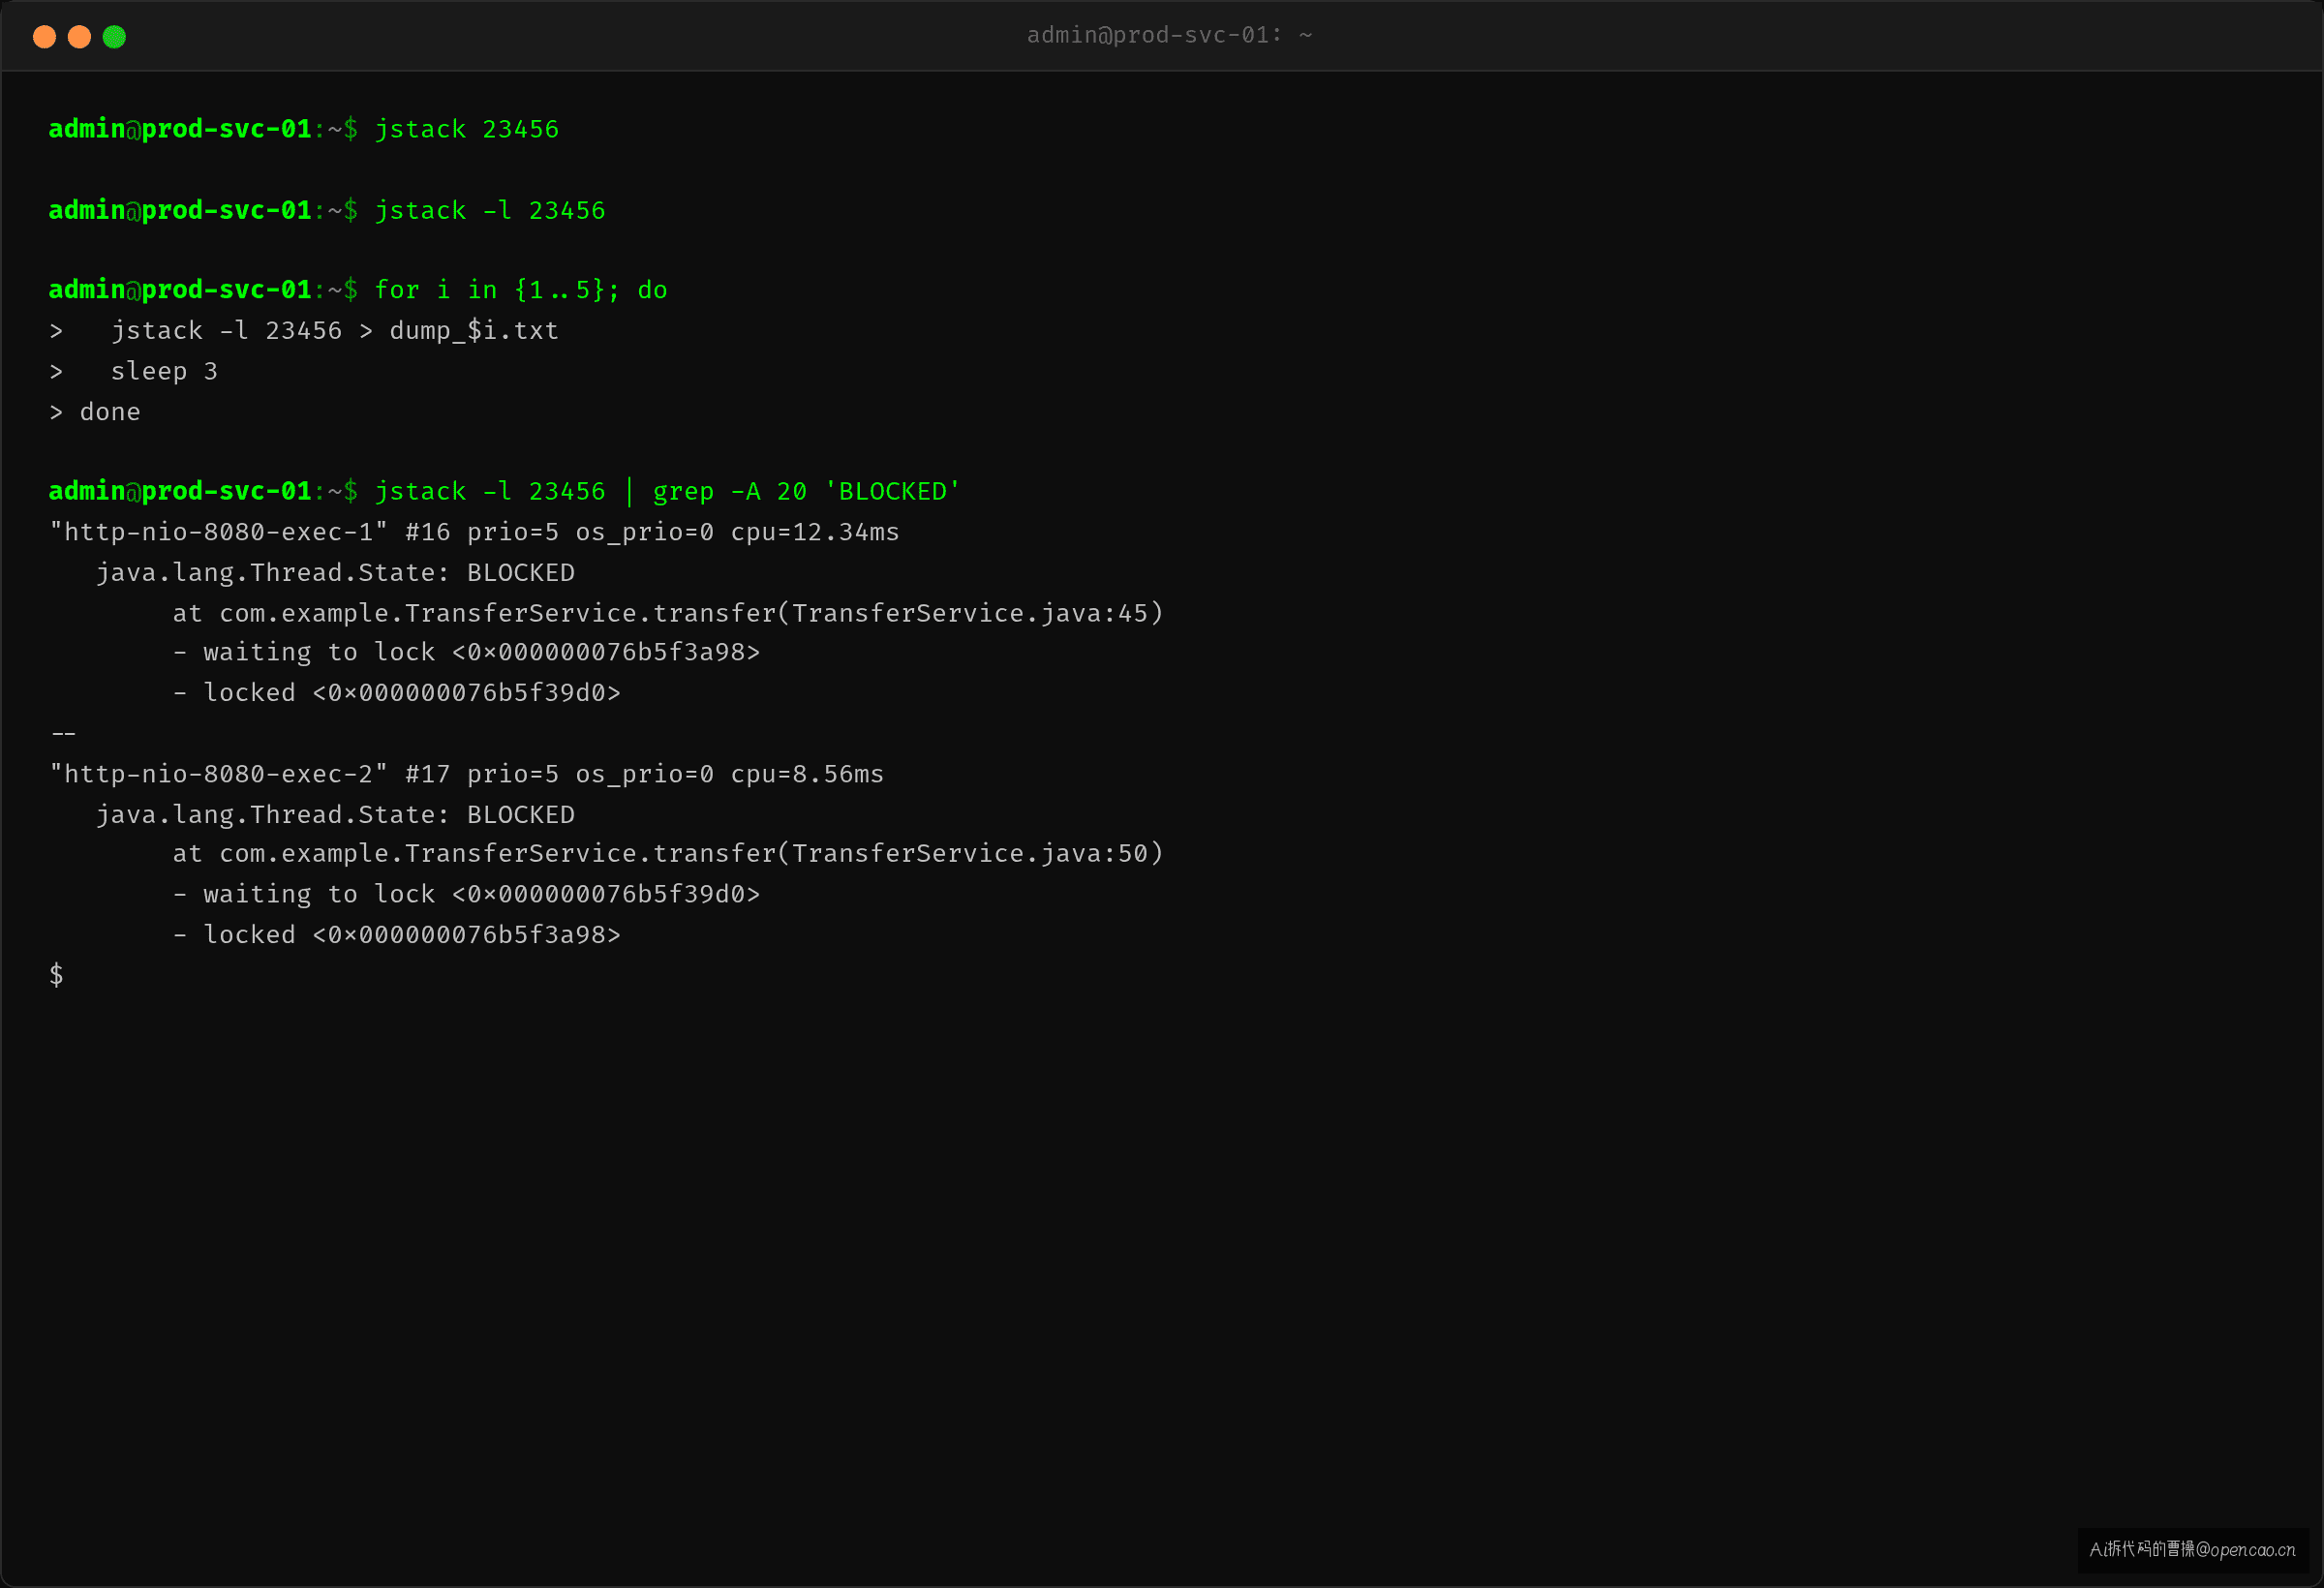Click the 'dump_$i.txt' redirect text
The height and width of the screenshot is (1588, 2324).
(473, 331)
